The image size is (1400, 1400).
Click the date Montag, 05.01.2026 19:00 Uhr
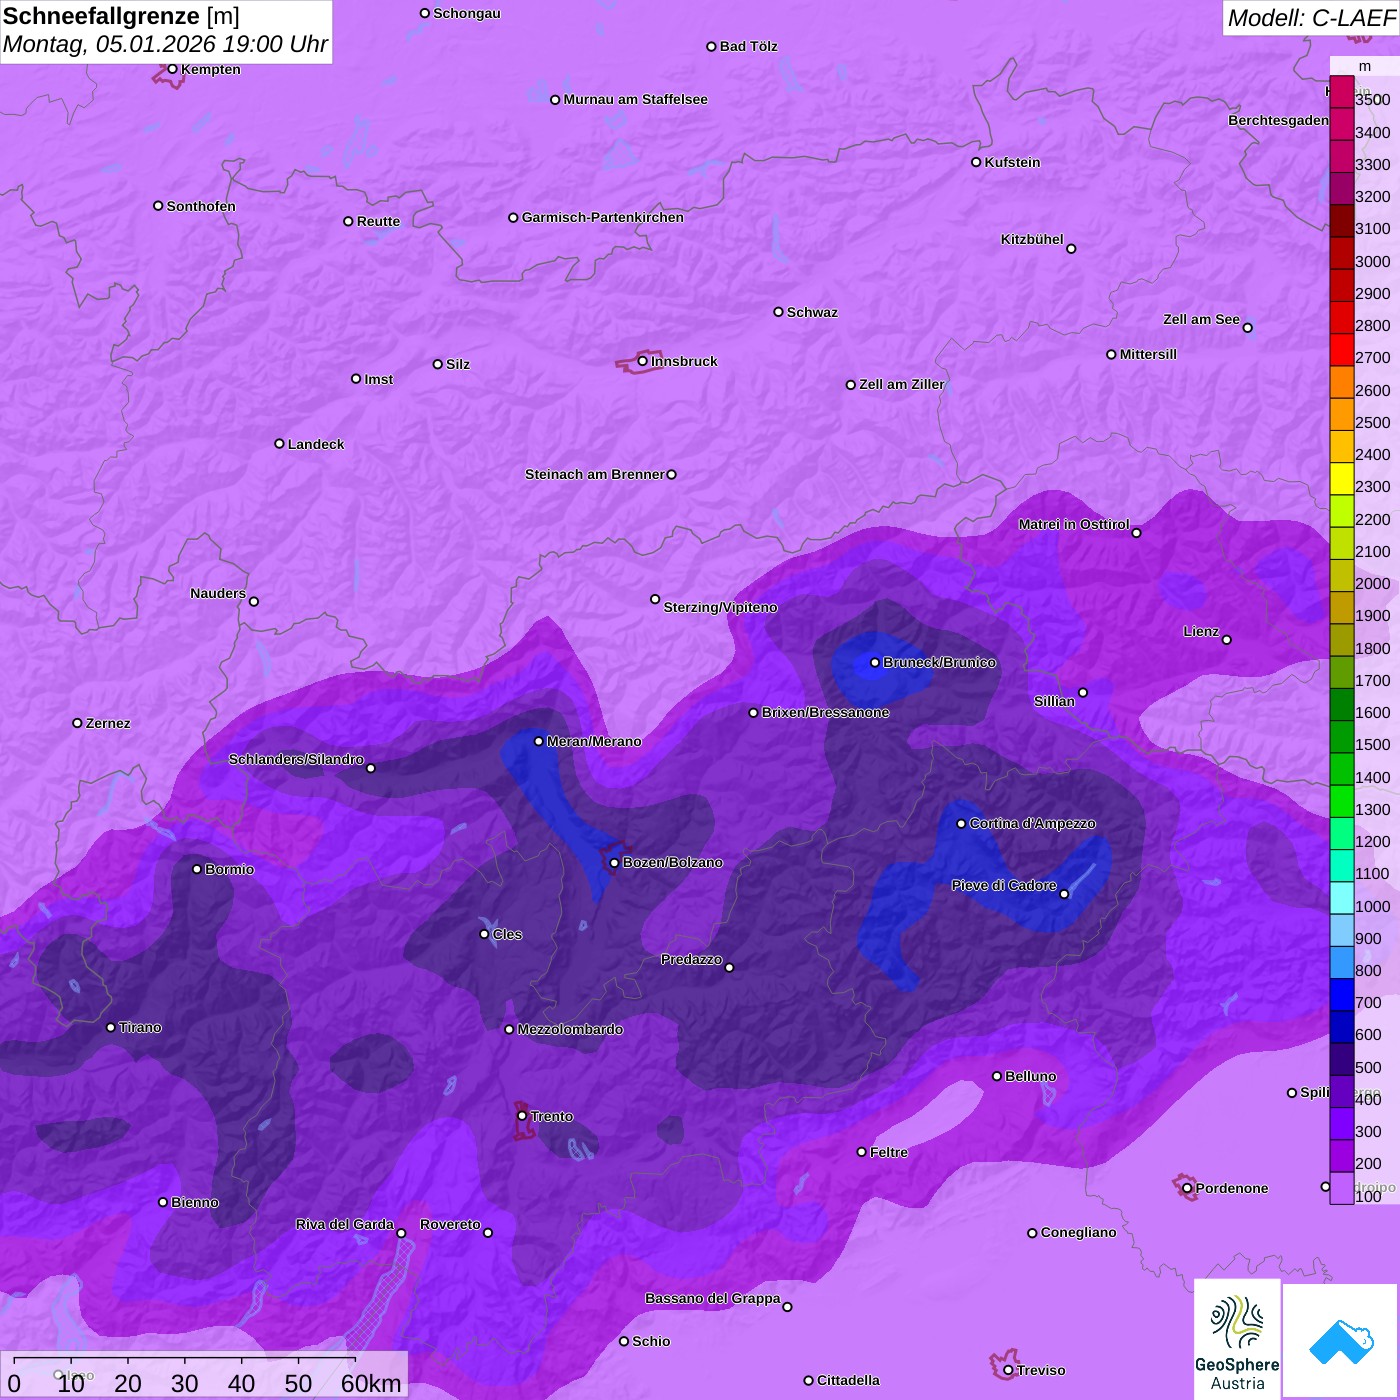[165, 45]
